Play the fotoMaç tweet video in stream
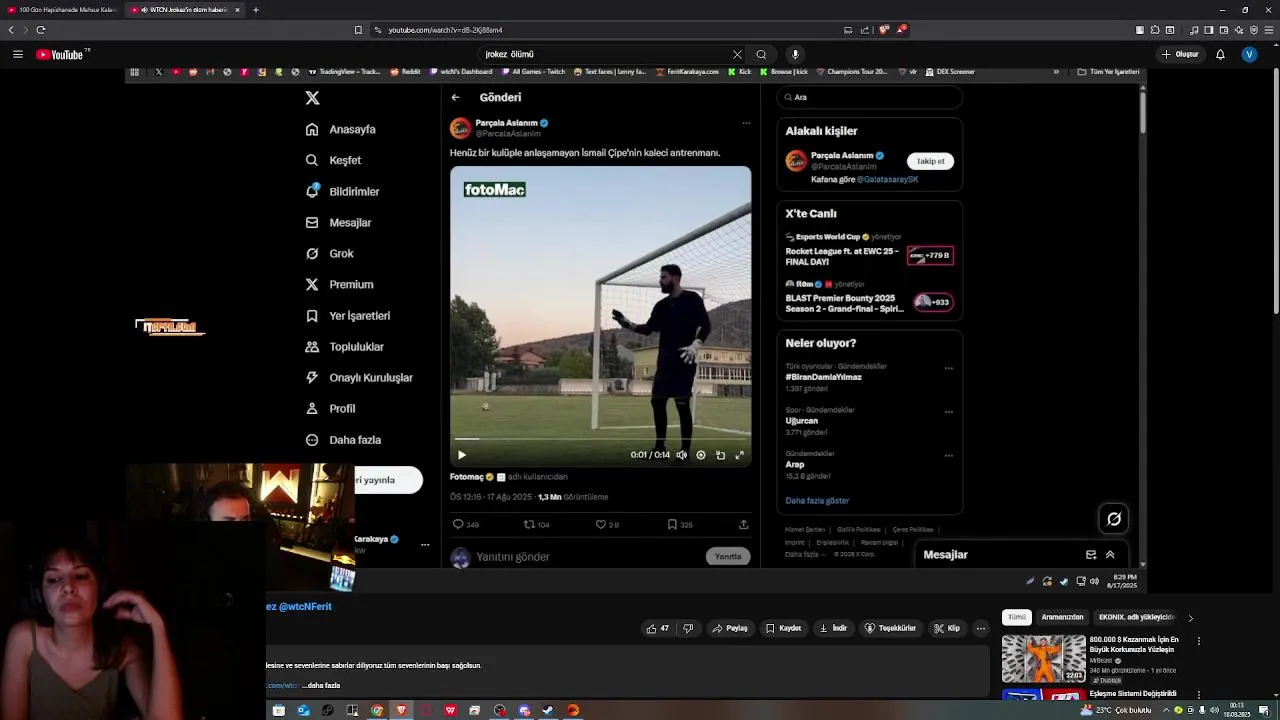Viewport: 1280px width, 720px height. [462, 455]
